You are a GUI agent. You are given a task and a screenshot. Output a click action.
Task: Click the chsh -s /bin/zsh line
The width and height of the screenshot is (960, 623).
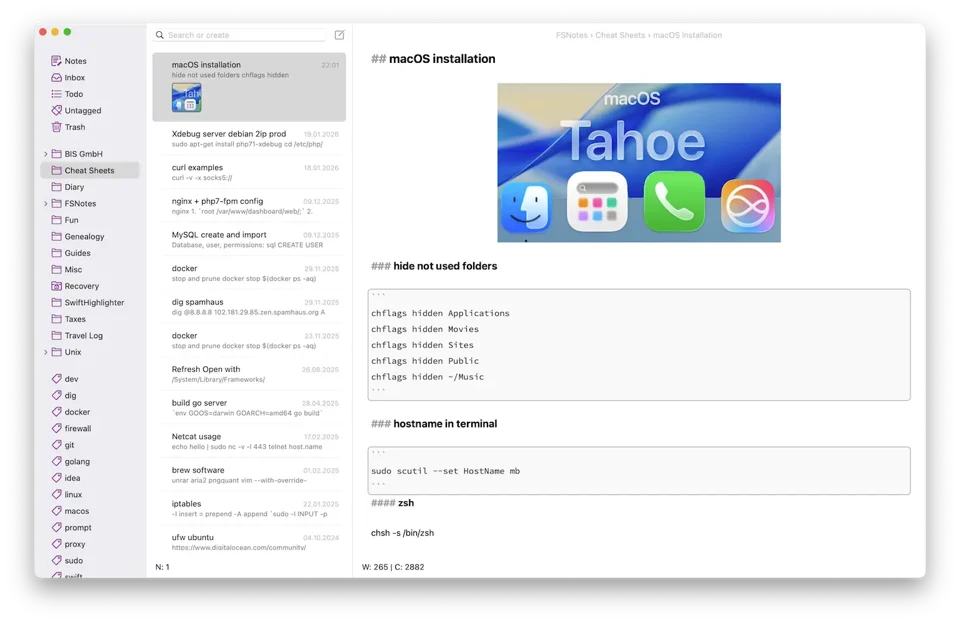pyautogui.click(x=402, y=532)
